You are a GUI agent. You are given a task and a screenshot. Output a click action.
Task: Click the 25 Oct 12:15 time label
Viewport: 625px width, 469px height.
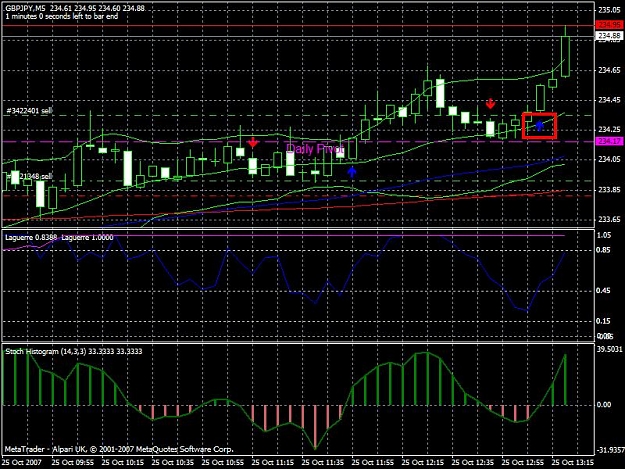pos(423,462)
